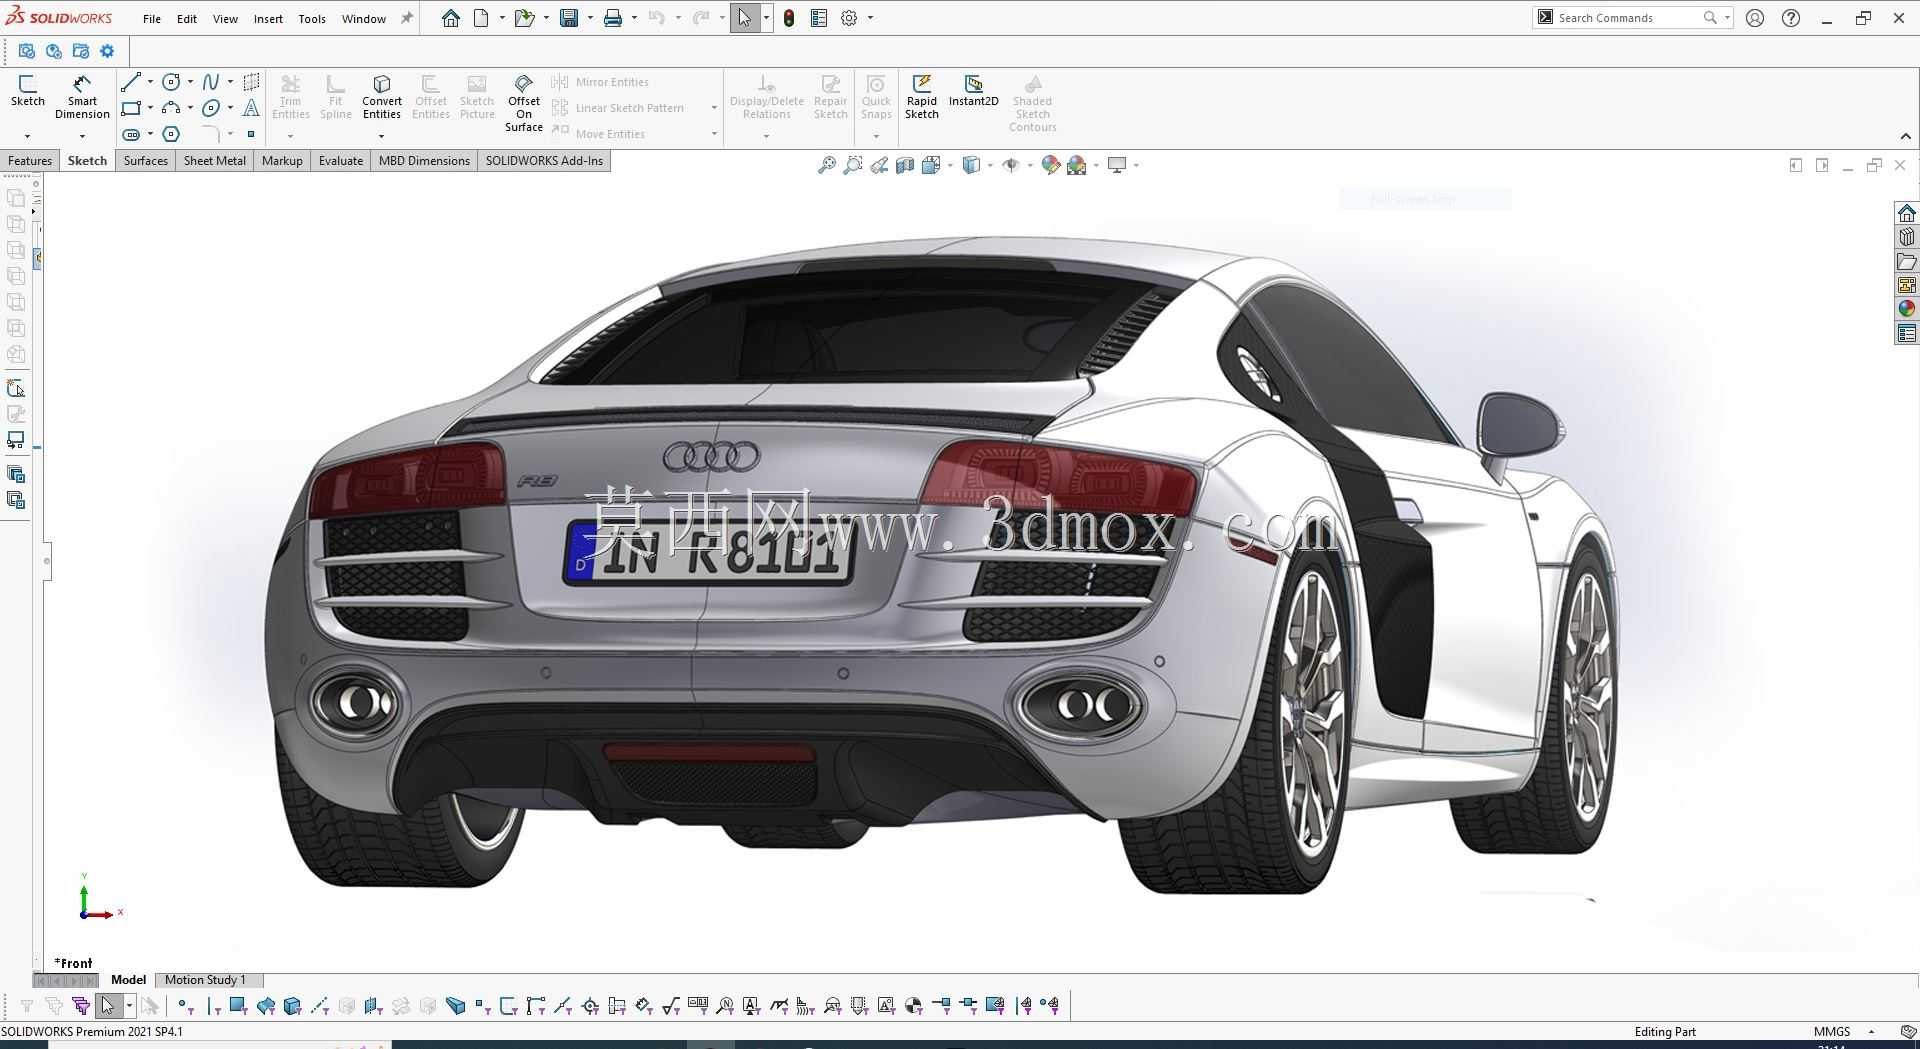Insert sketch Text with the A tool

pyautogui.click(x=251, y=108)
